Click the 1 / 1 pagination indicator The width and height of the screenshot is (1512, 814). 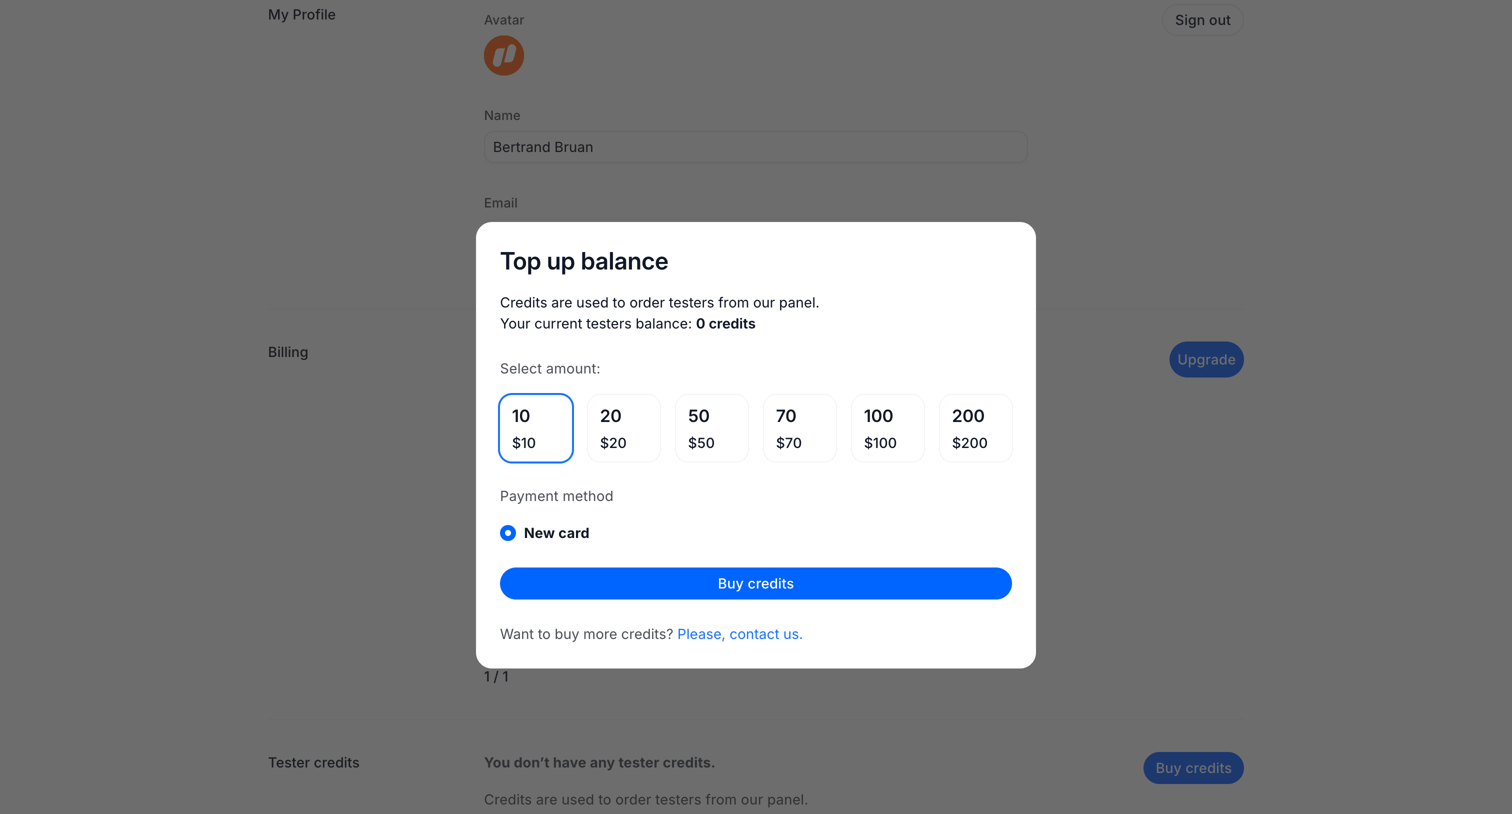496,677
